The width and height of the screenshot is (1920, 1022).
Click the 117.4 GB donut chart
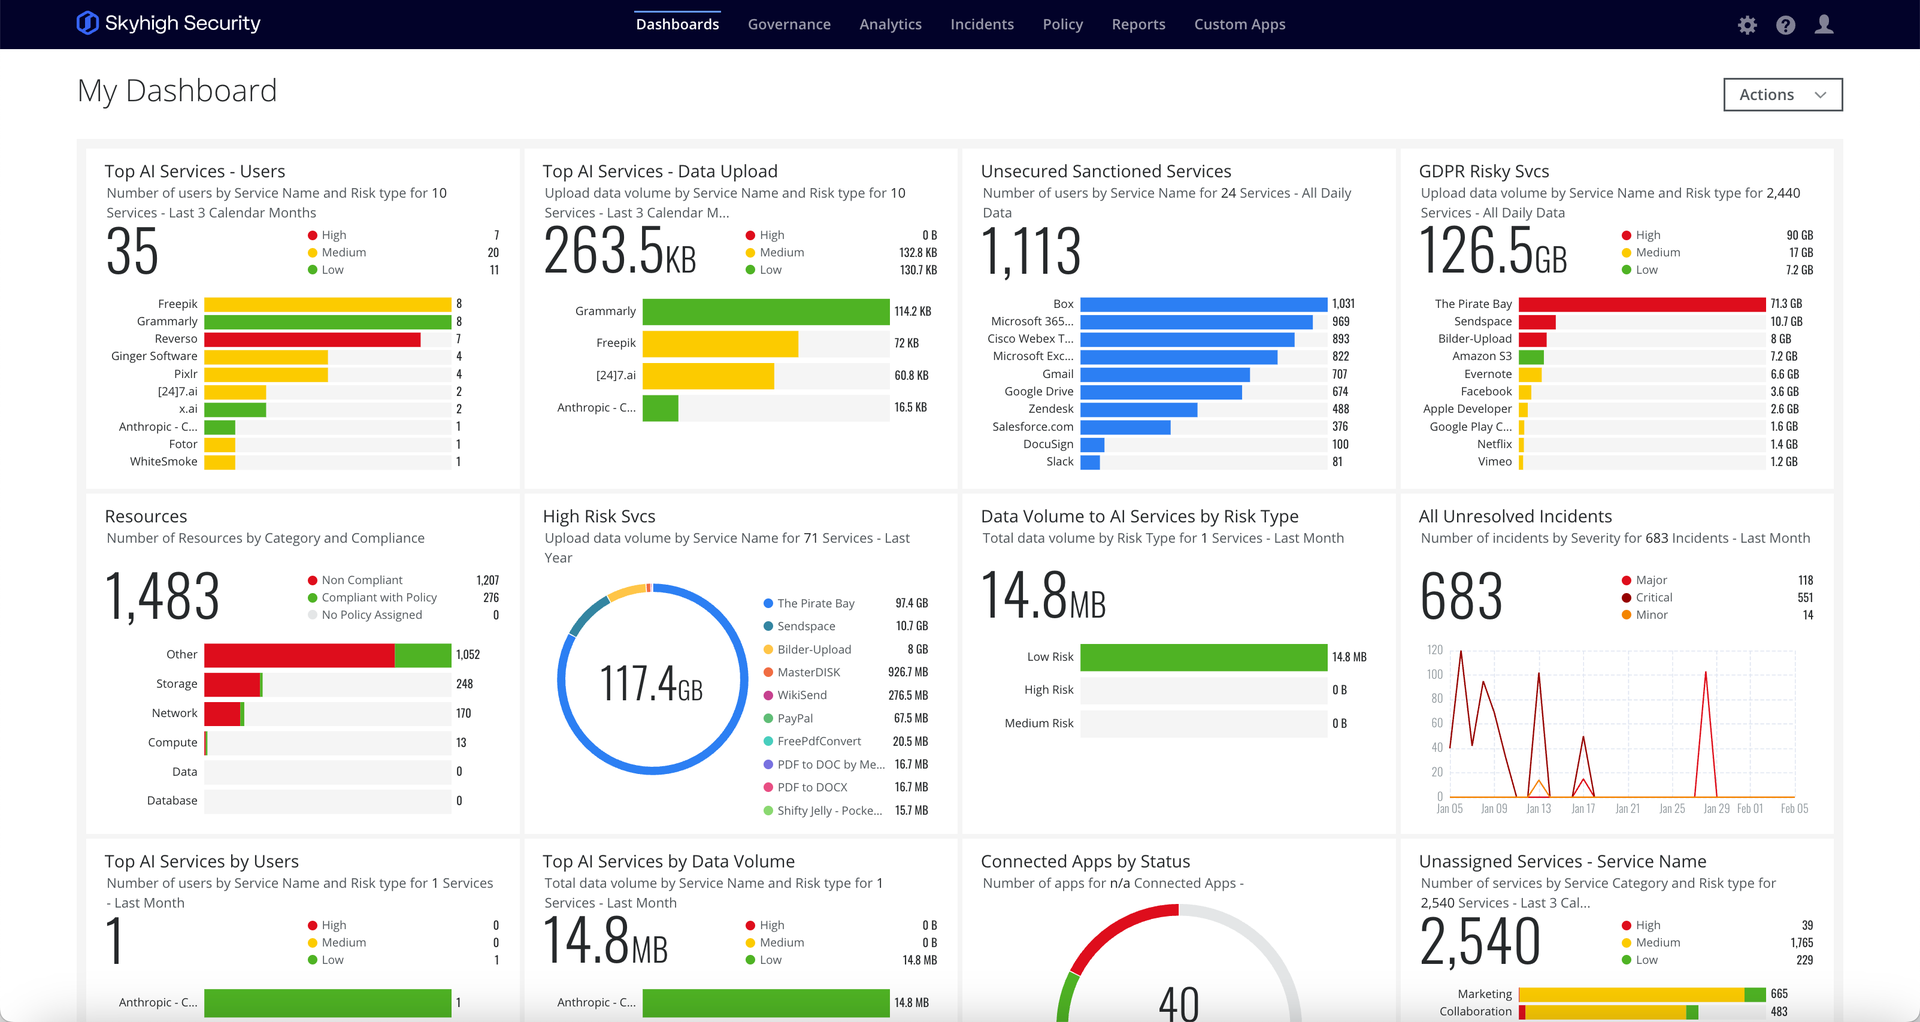point(652,679)
